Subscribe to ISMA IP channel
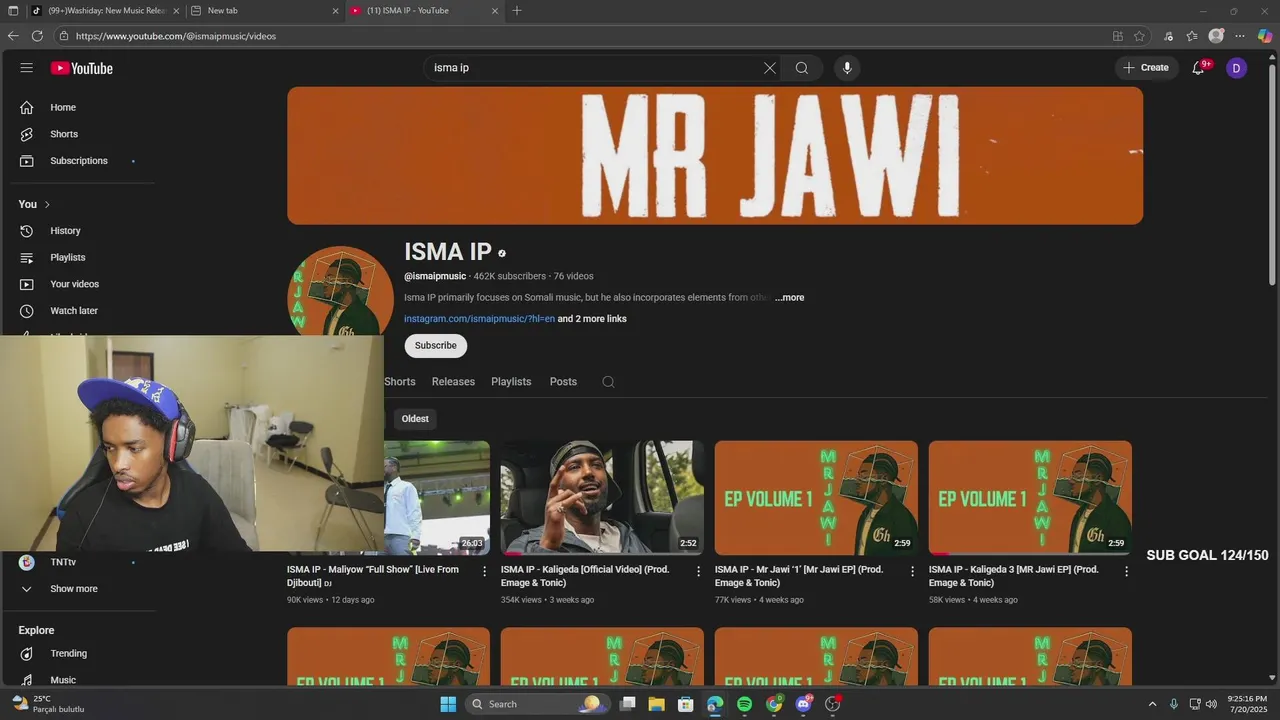 [436, 346]
